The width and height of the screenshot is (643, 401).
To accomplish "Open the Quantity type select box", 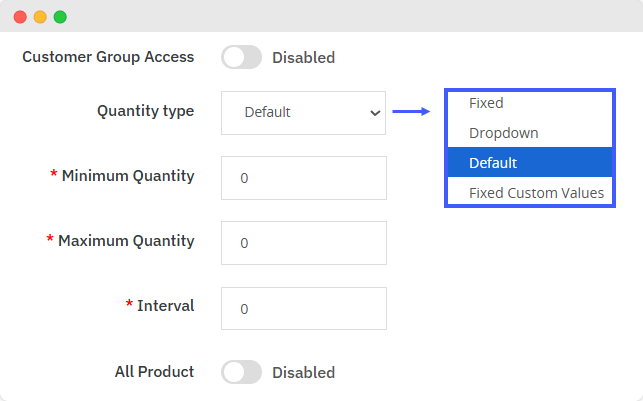I will (x=303, y=113).
